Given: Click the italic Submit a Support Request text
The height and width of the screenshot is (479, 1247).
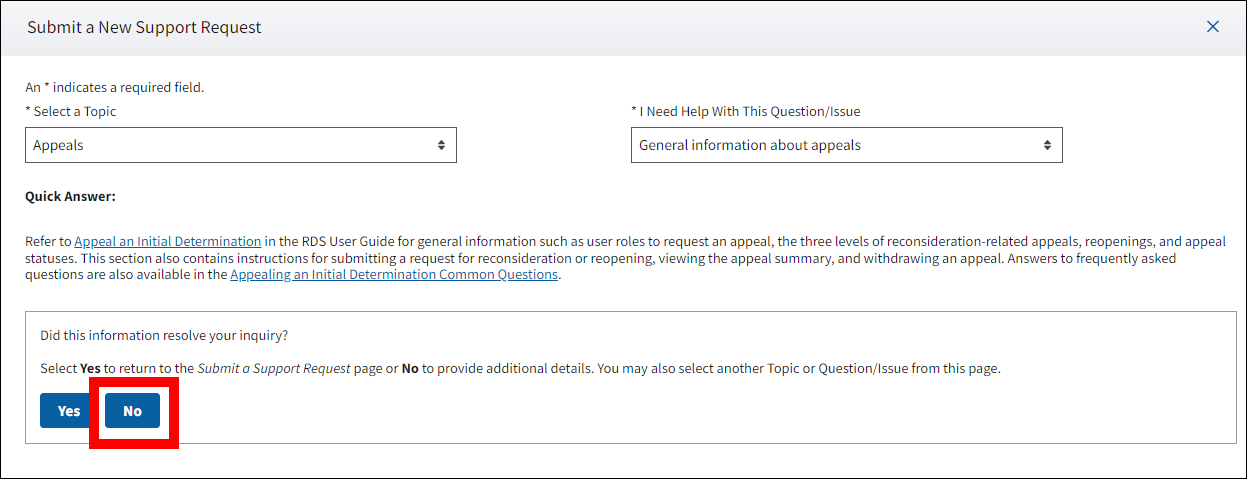Looking at the screenshot, I should tap(274, 368).
